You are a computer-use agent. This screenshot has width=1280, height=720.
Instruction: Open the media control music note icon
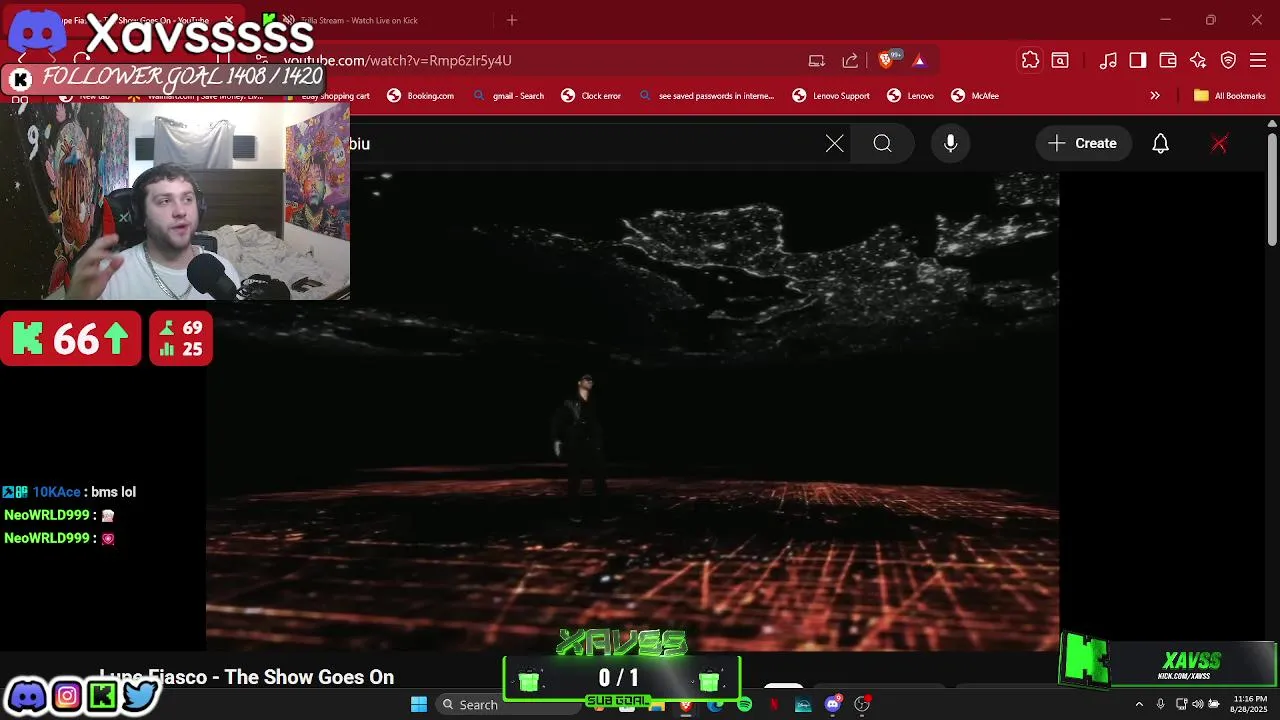[x=1108, y=60]
